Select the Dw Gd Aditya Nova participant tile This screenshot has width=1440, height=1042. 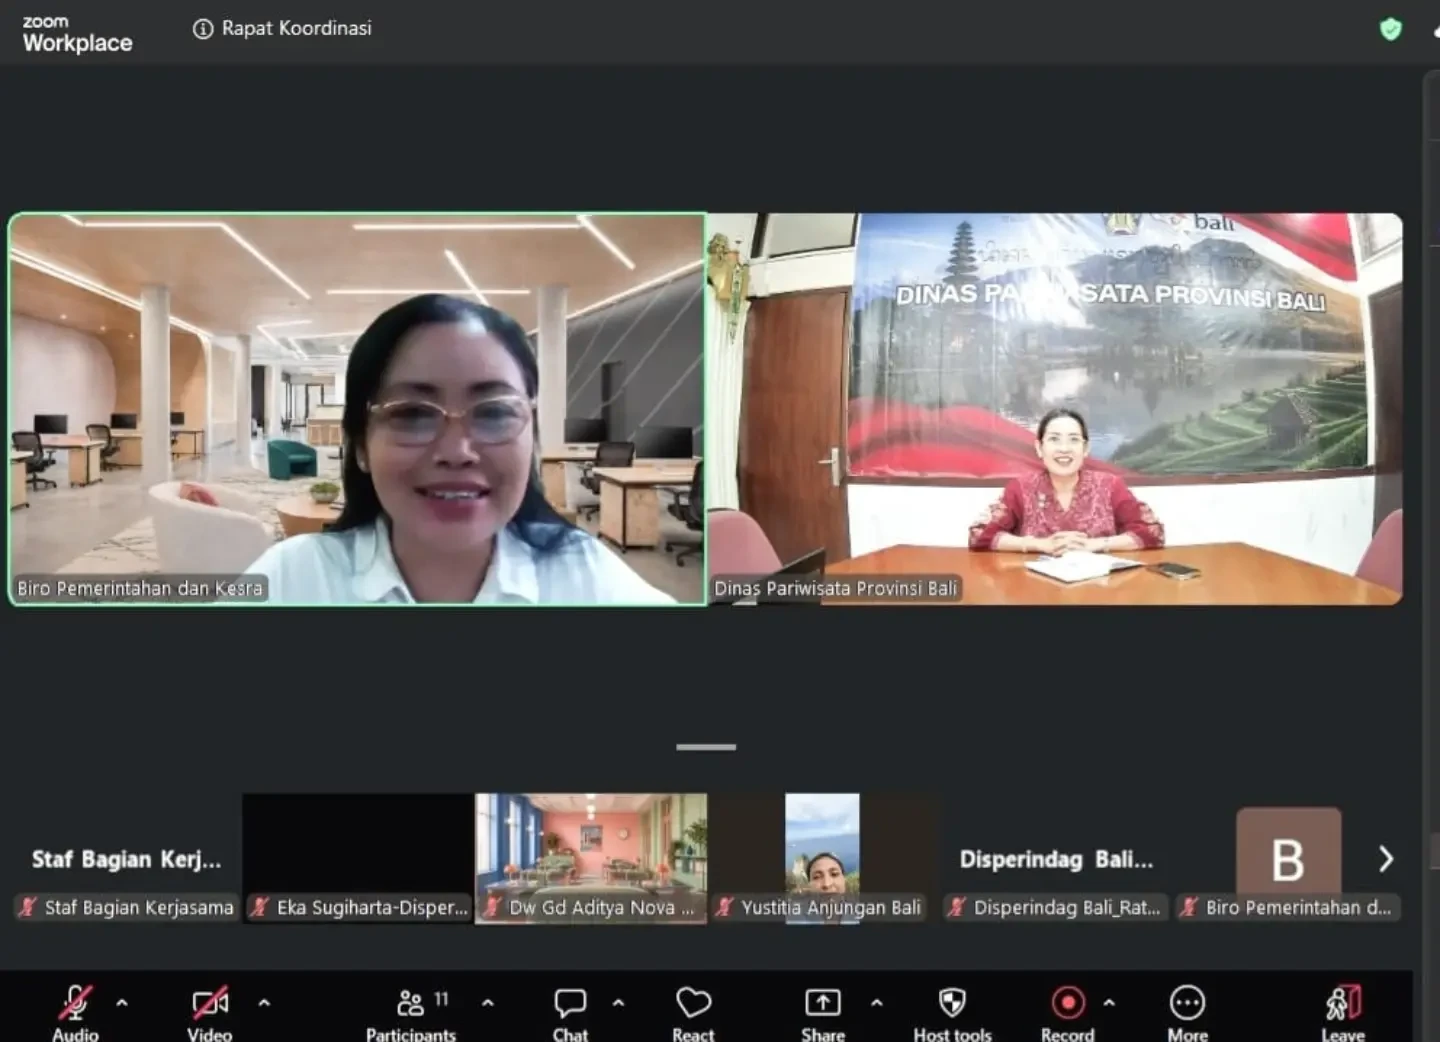pyautogui.click(x=591, y=859)
